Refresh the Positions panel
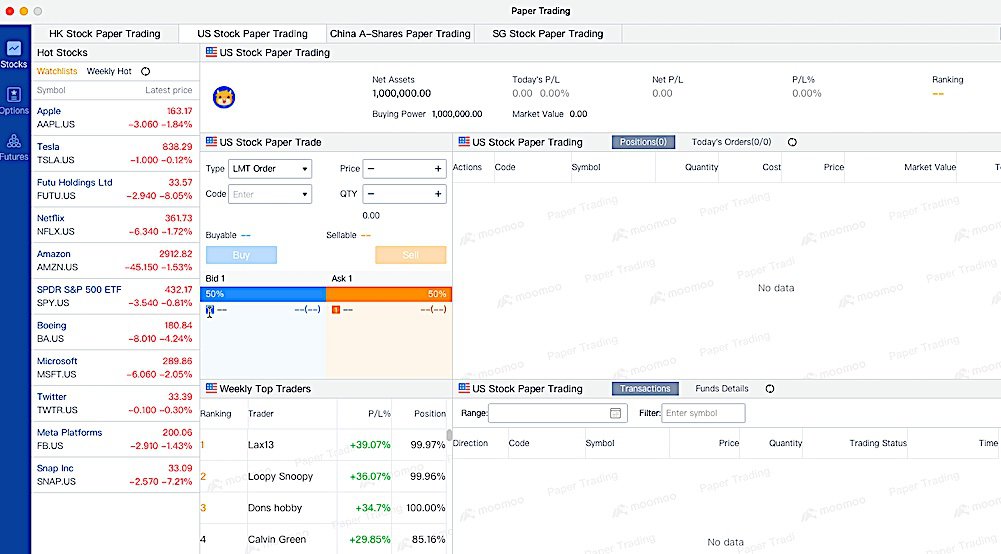The width and height of the screenshot is (1001, 554). point(792,142)
